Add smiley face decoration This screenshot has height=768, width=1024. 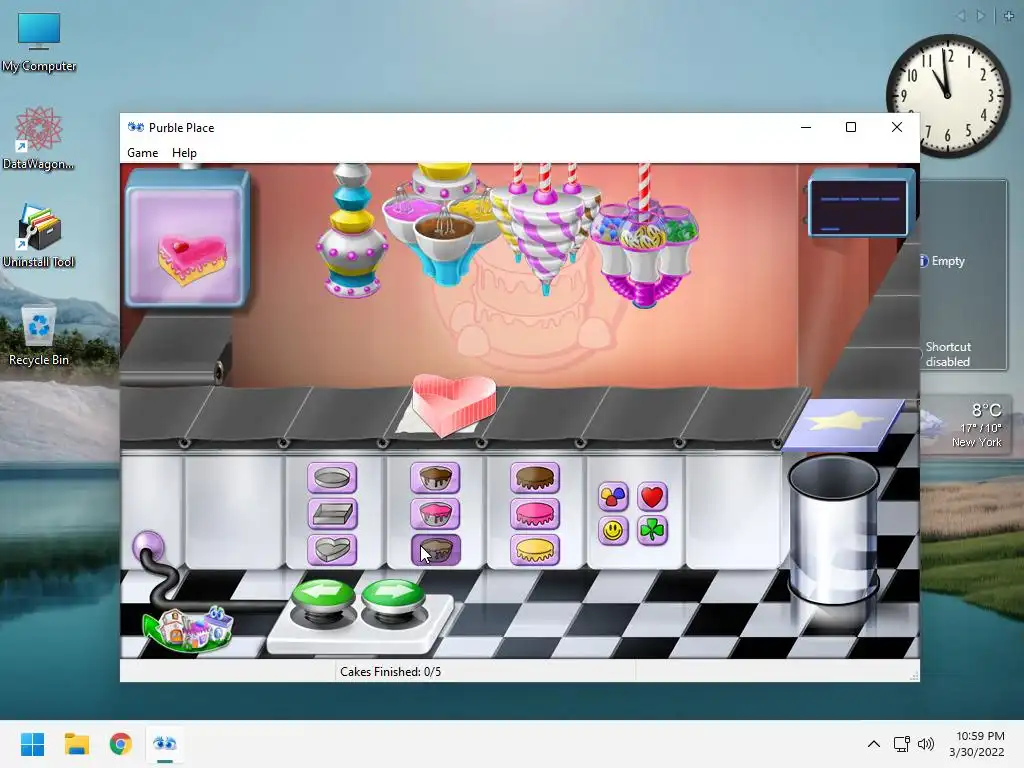(613, 530)
